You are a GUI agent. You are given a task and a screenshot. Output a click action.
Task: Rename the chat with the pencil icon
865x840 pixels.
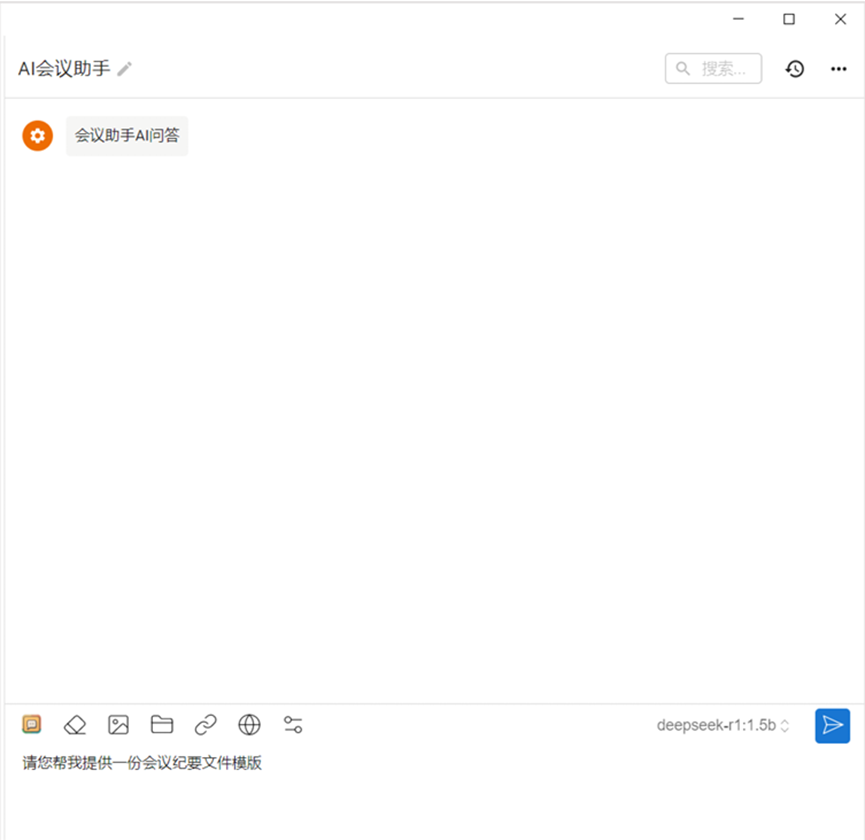(124, 68)
